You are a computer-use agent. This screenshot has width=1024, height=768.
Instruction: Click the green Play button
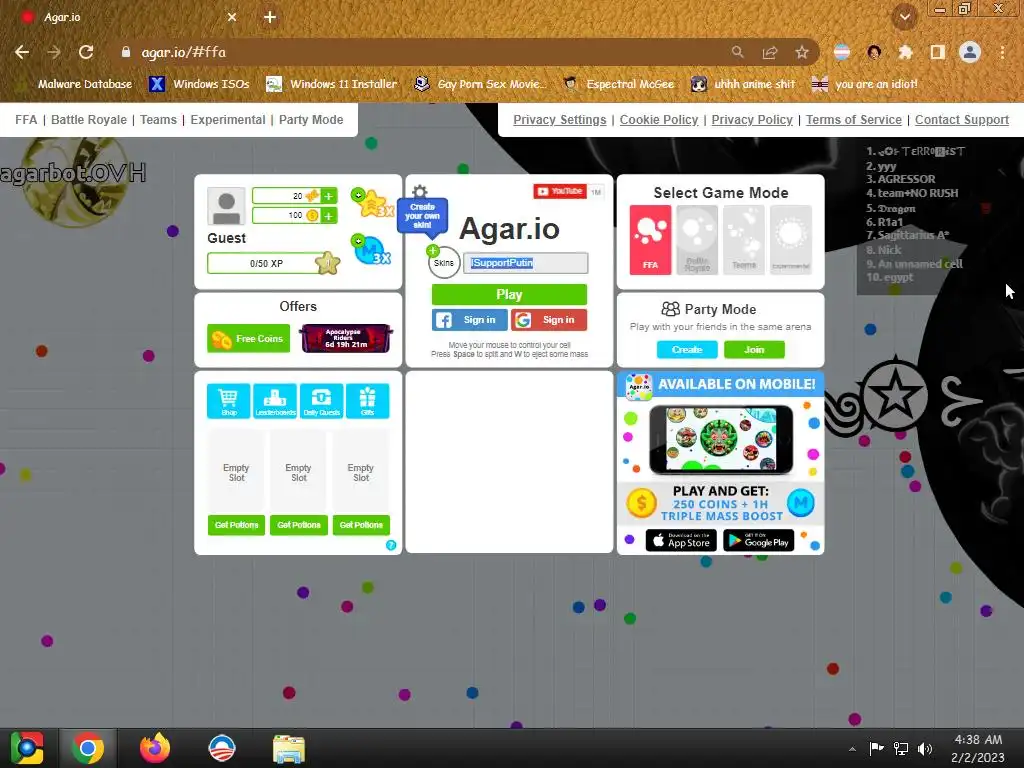coord(509,295)
